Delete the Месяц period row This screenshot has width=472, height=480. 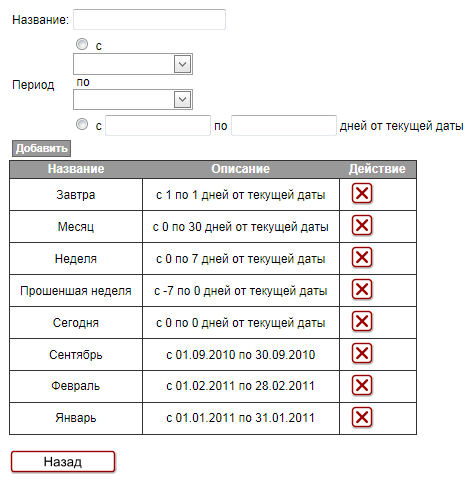pos(362,225)
